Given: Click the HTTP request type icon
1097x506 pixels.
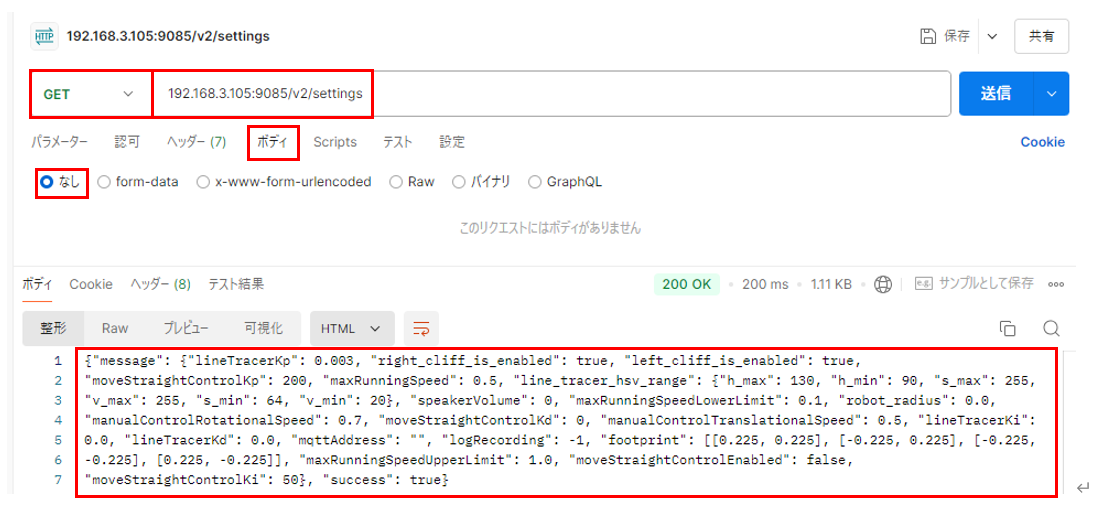Looking at the screenshot, I should tap(44, 36).
